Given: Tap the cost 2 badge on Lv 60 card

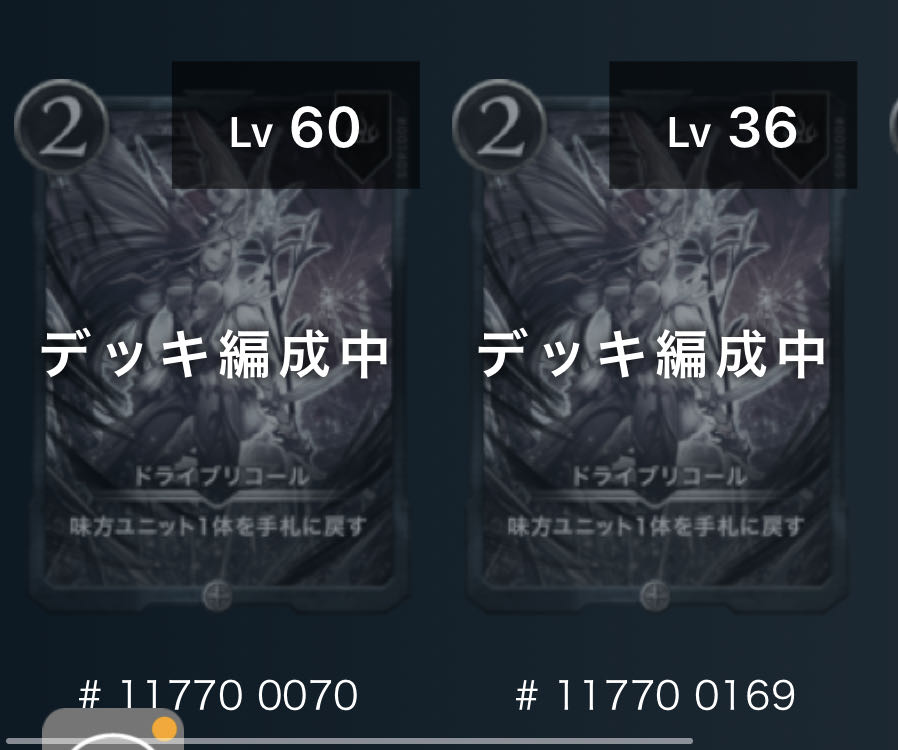Looking at the screenshot, I should [x=61, y=127].
